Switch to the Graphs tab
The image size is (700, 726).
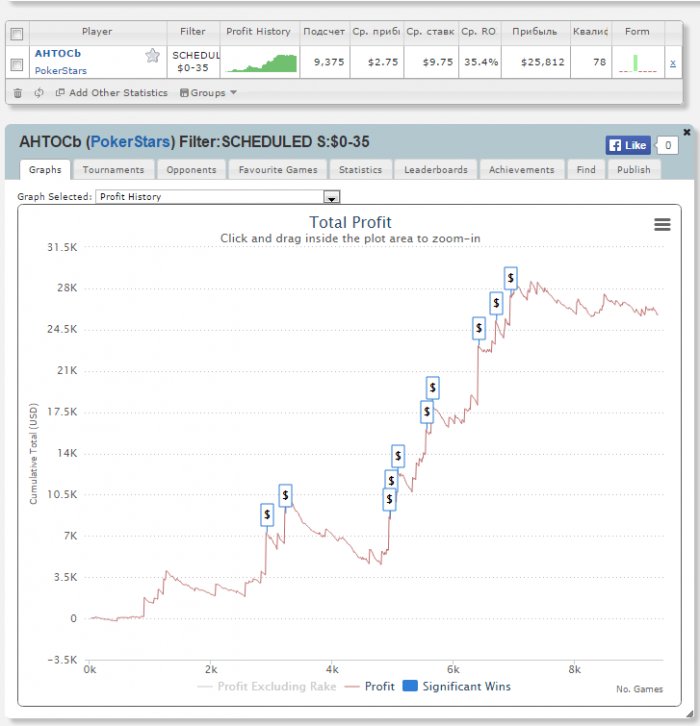click(x=45, y=169)
